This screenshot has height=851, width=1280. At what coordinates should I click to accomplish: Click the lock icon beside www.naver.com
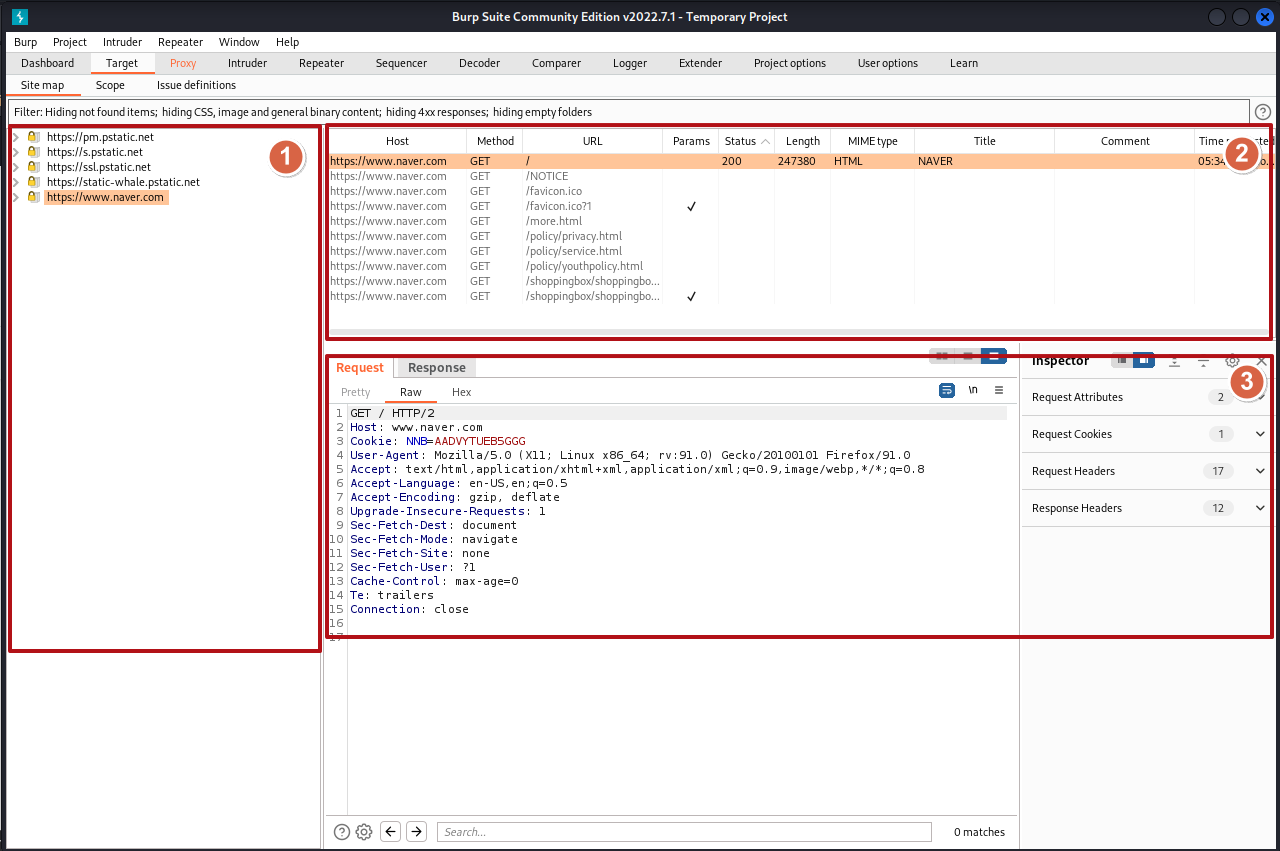[33, 197]
